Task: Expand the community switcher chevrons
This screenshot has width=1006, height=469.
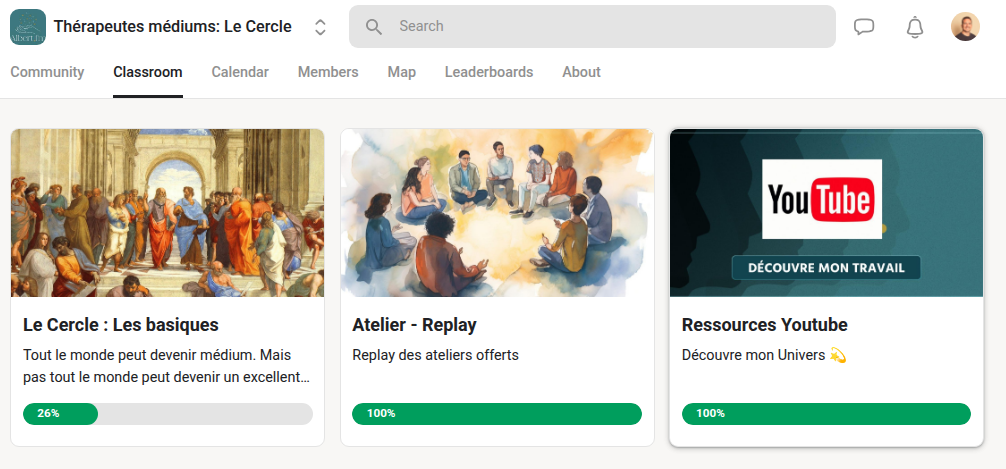Action: tap(320, 27)
